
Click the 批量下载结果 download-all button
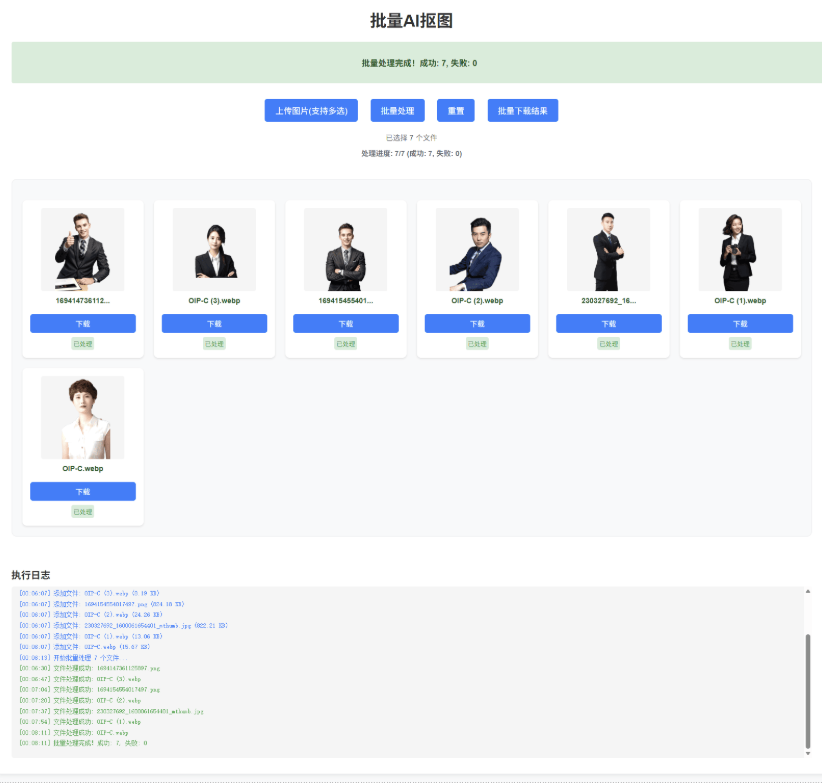click(521, 110)
